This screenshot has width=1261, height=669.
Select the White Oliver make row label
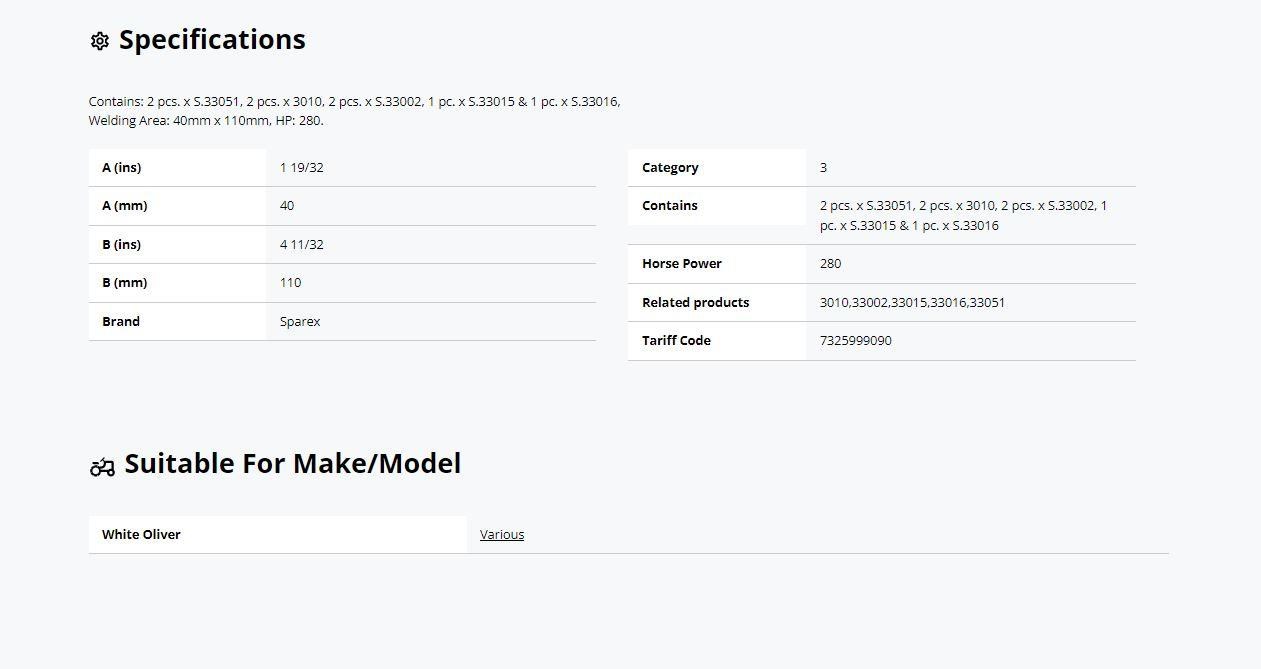coord(141,535)
